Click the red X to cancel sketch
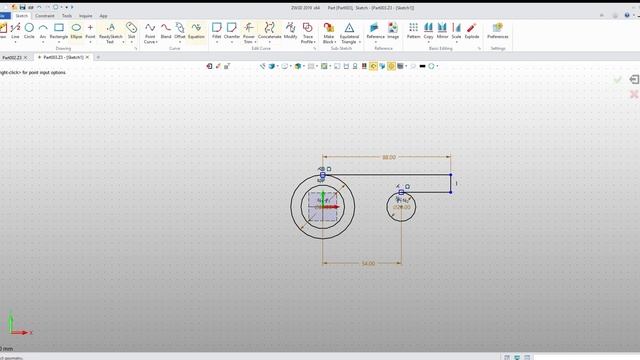The image size is (640, 360). 634,94
